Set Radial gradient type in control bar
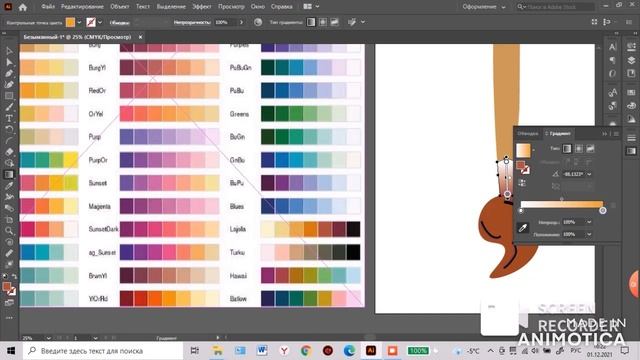640x360 pixels. coord(323,22)
